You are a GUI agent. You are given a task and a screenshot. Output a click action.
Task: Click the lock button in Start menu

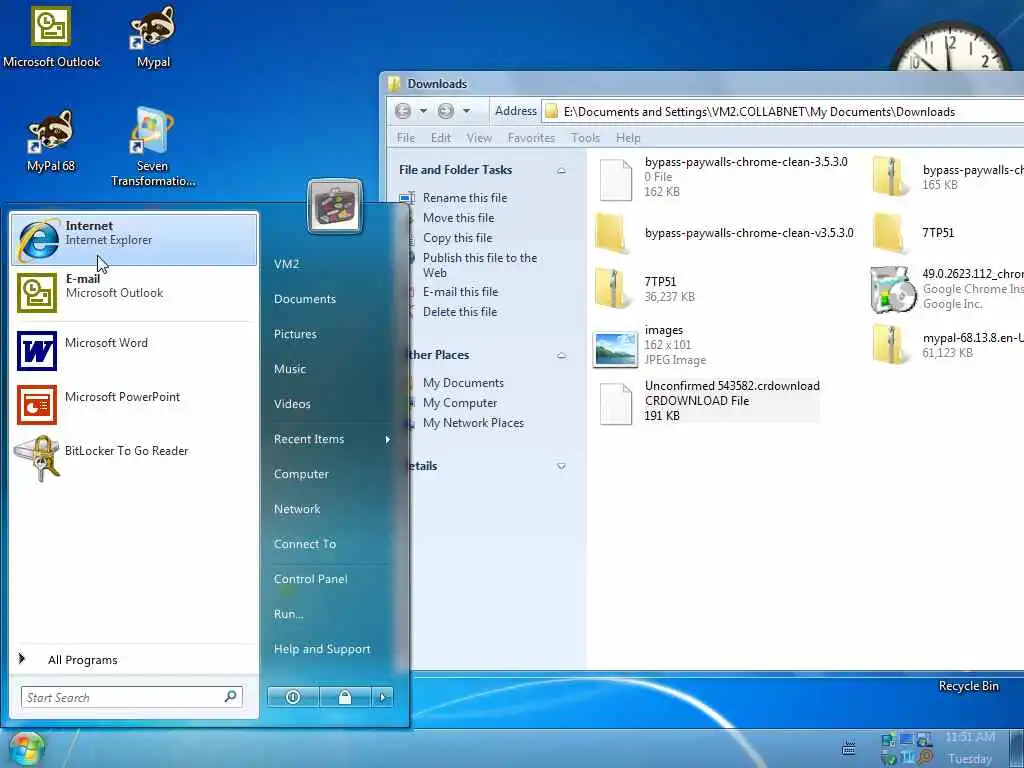344,697
